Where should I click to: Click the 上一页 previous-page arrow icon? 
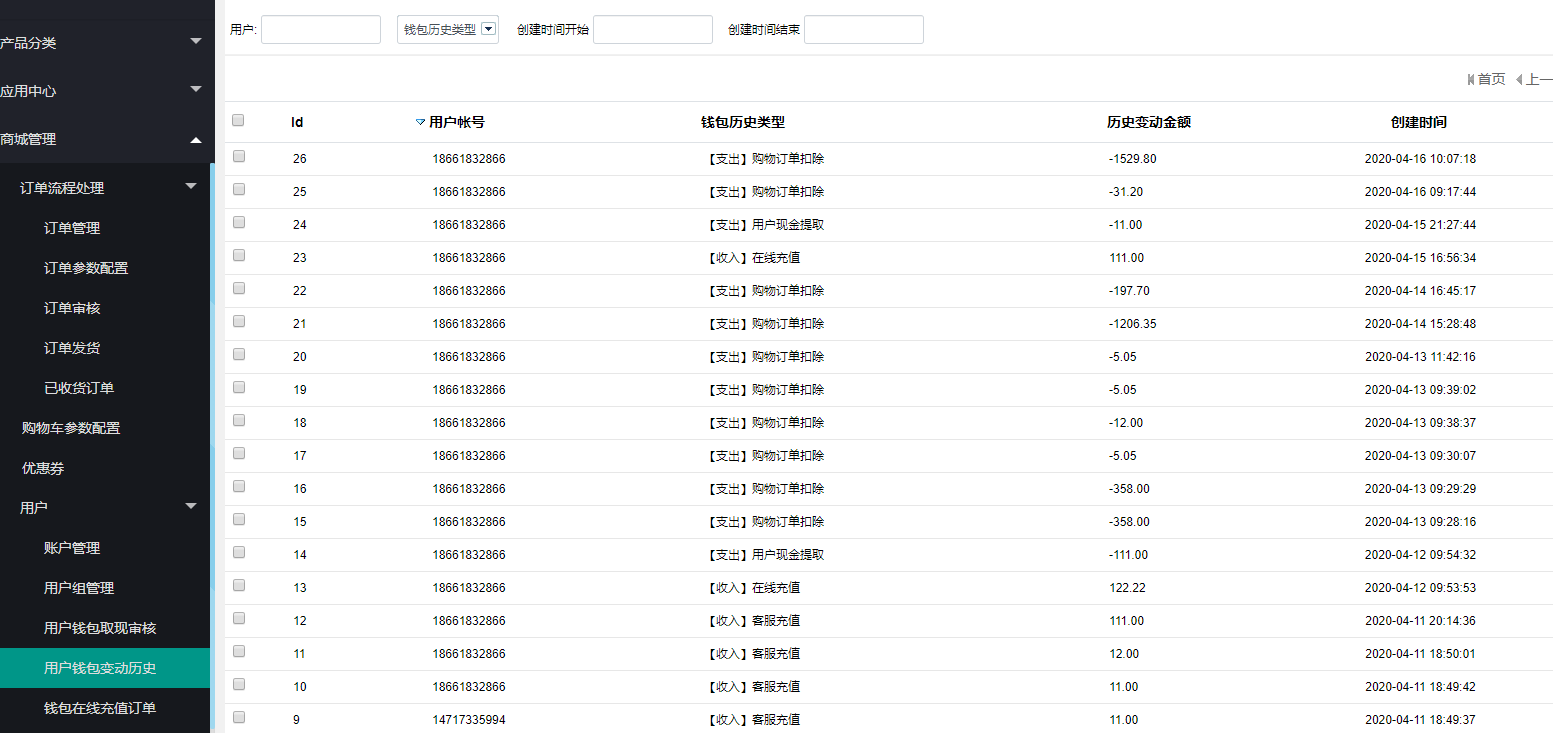pos(1519,79)
